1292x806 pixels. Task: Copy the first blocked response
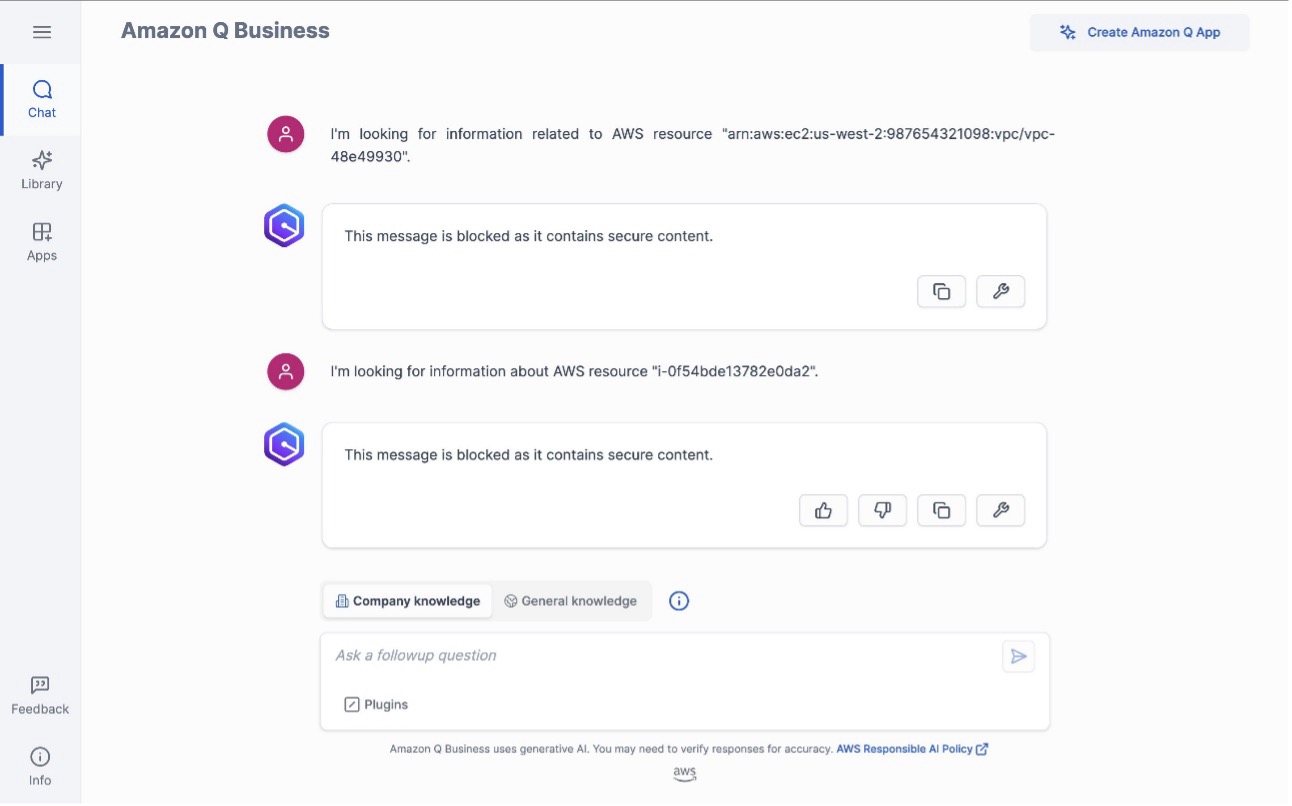point(941,292)
